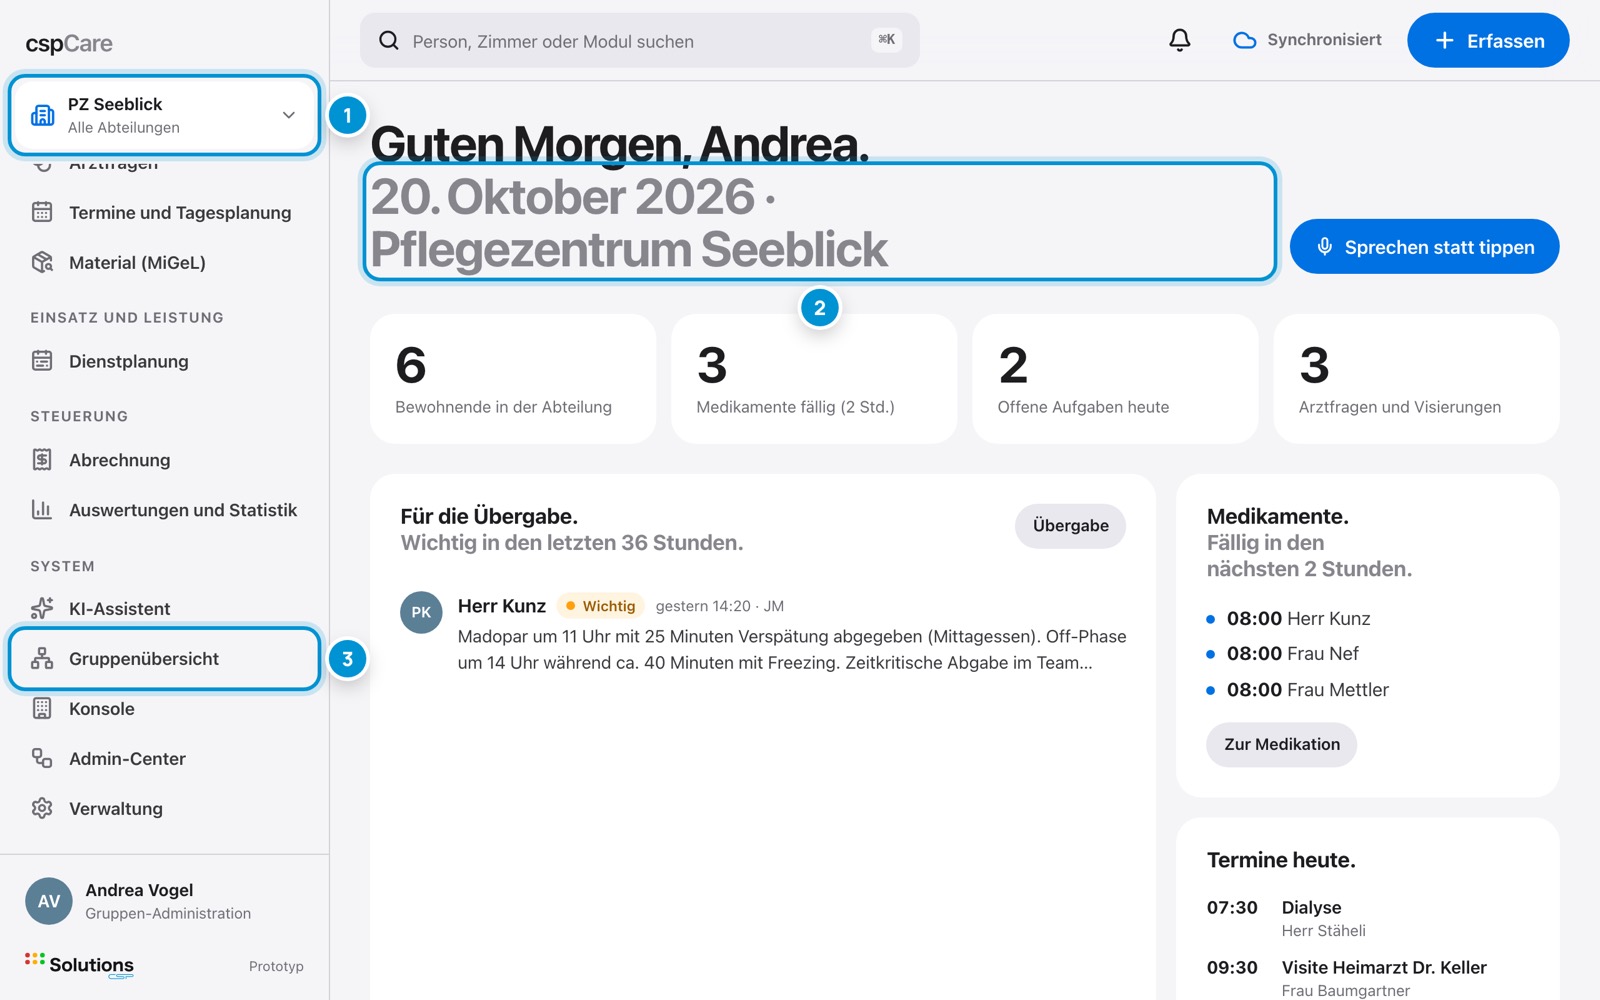Open the Arztfragen und Visierungen card
This screenshot has width=1600, height=1000.
point(1416,379)
